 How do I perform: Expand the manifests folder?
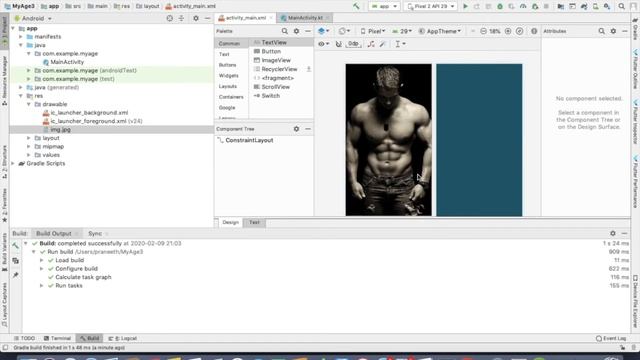click(21, 37)
